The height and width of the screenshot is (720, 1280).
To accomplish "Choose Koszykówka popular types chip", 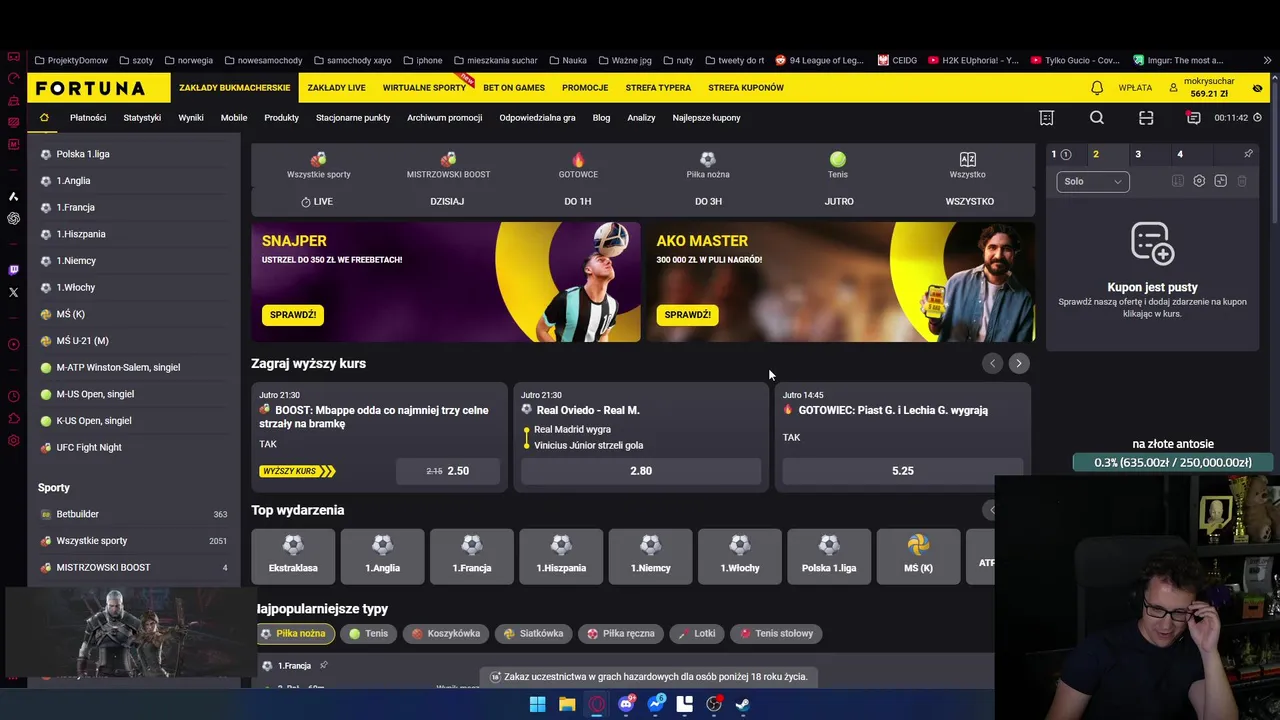I will tap(446, 633).
